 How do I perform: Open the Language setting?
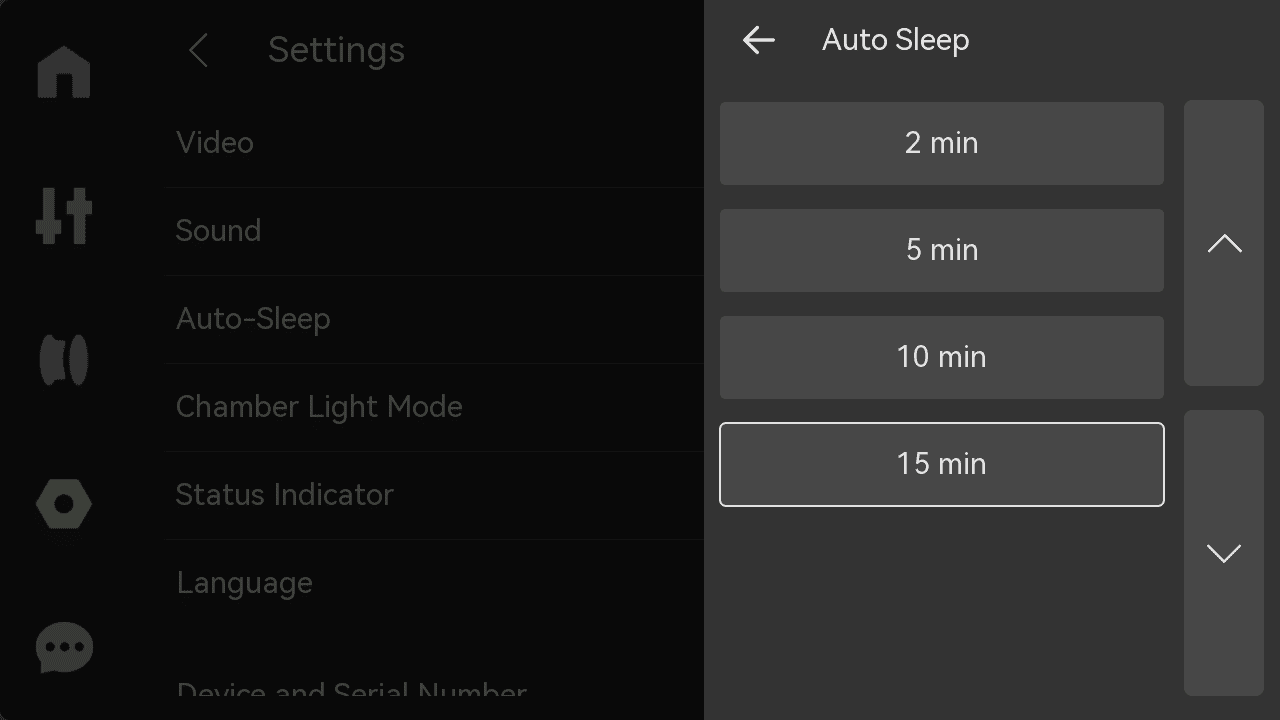coord(435,583)
